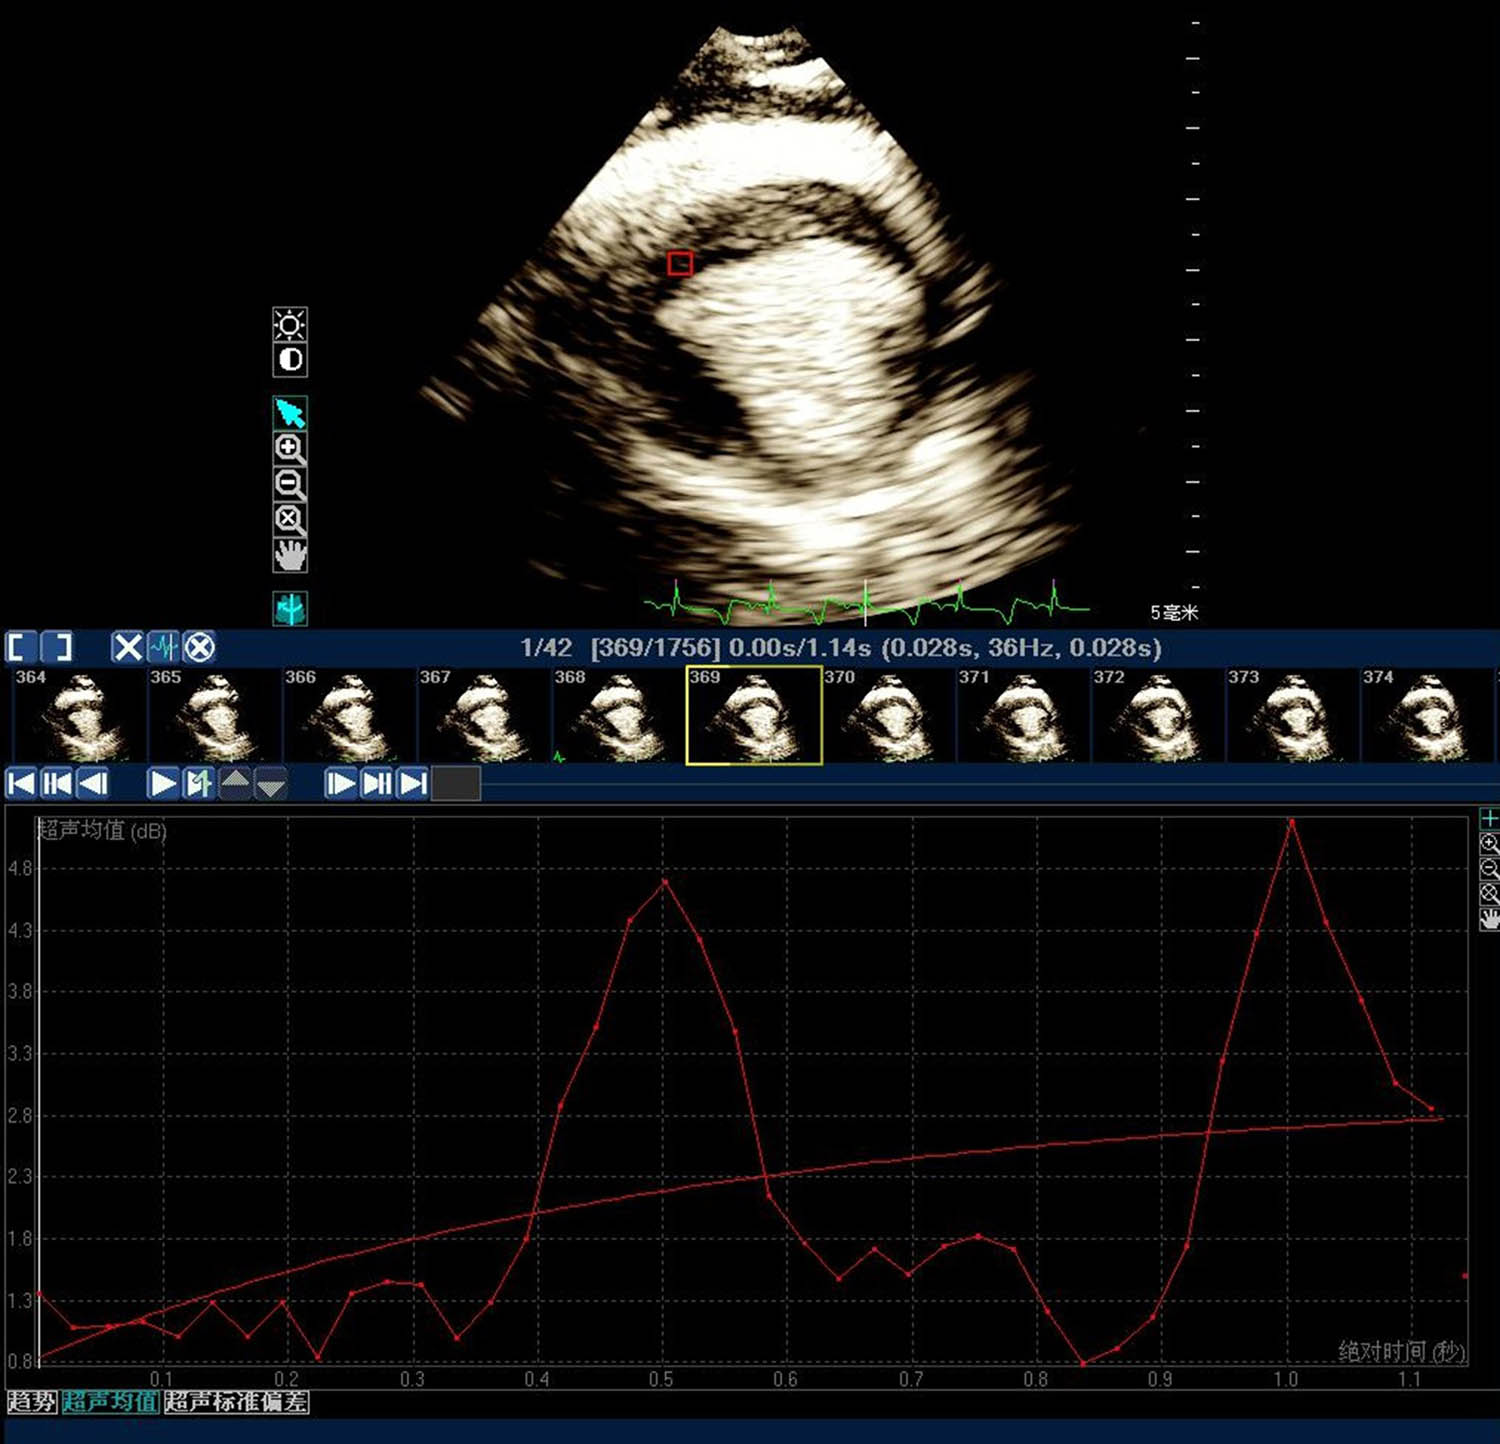Select frame thumbnail 366

point(349,715)
